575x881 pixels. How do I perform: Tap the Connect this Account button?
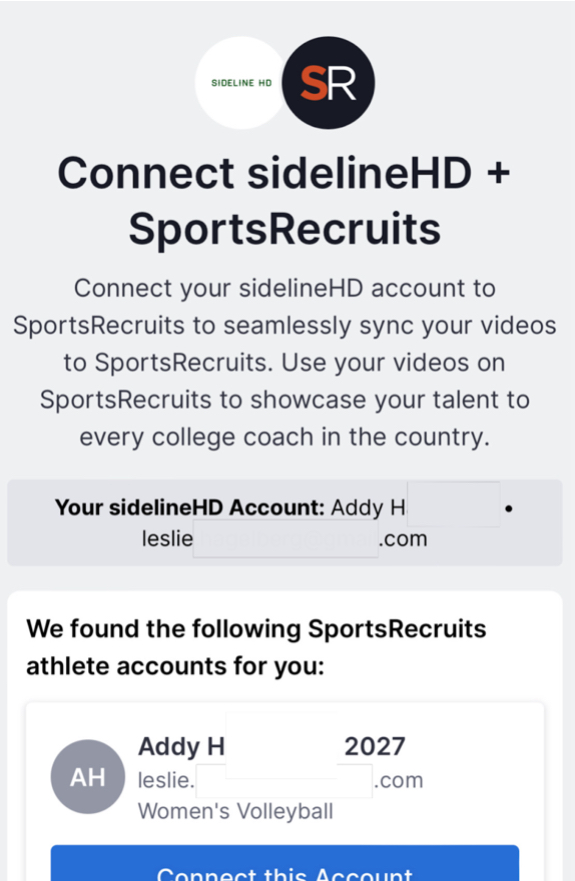(285, 864)
